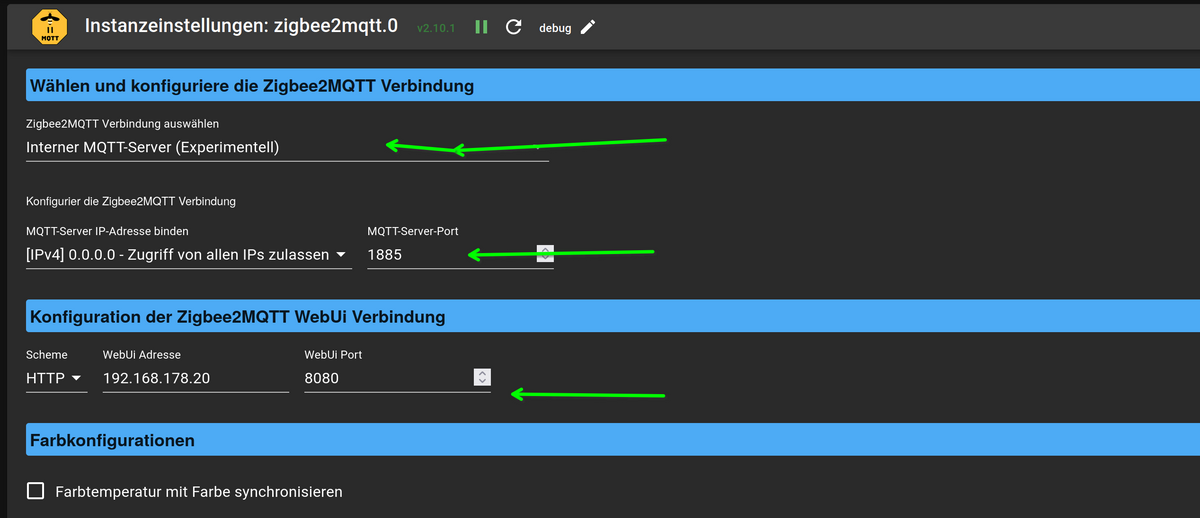Image resolution: width=1200 pixels, height=518 pixels.
Task: Pause the zigbee2mqtt.0 instance
Action: coord(481,27)
